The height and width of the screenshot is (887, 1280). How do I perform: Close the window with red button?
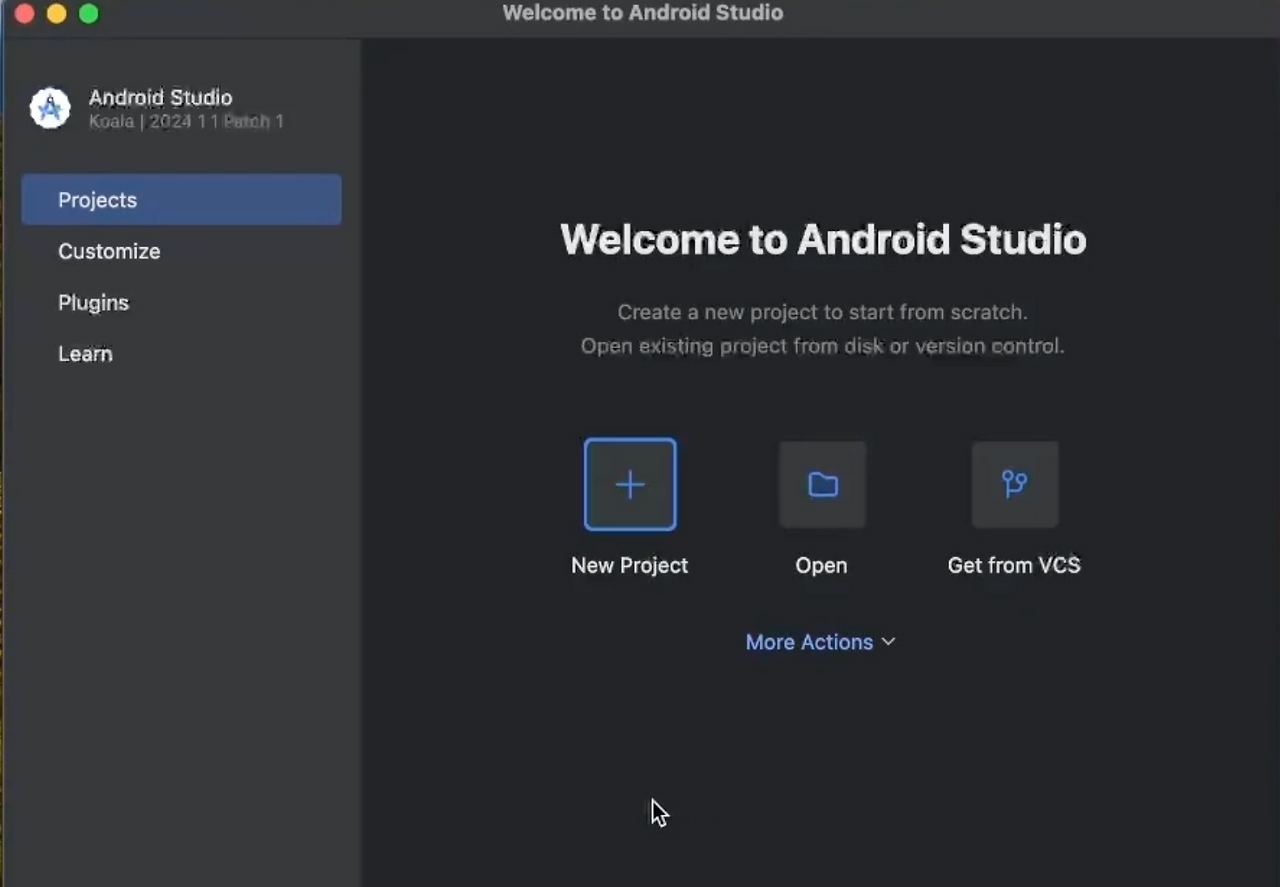24,14
